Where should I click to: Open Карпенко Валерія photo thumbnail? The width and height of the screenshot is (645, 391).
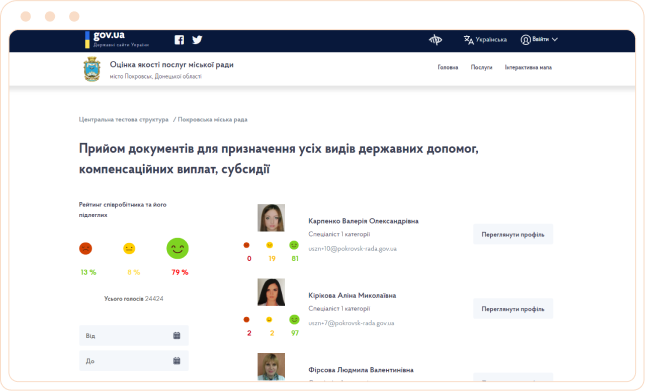click(271, 217)
